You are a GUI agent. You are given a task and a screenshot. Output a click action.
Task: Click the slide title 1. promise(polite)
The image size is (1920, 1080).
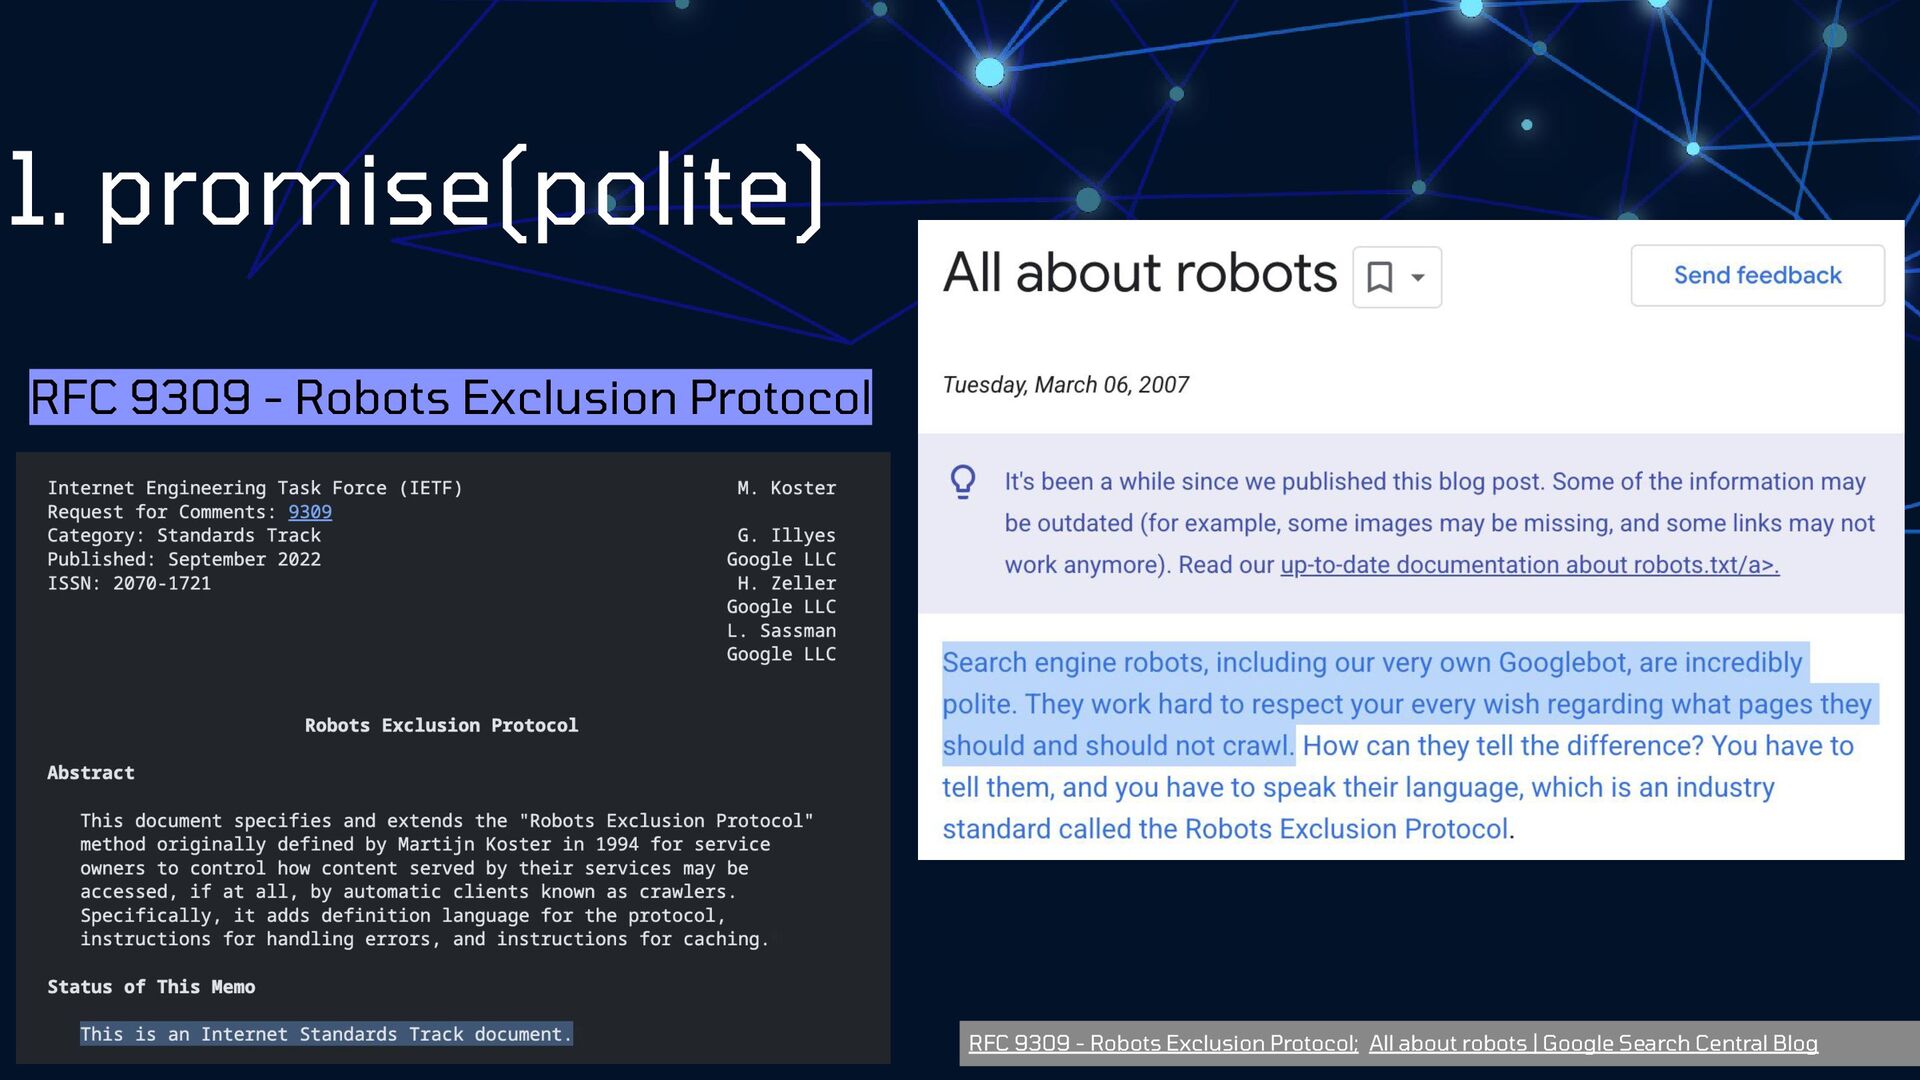coord(417,190)
